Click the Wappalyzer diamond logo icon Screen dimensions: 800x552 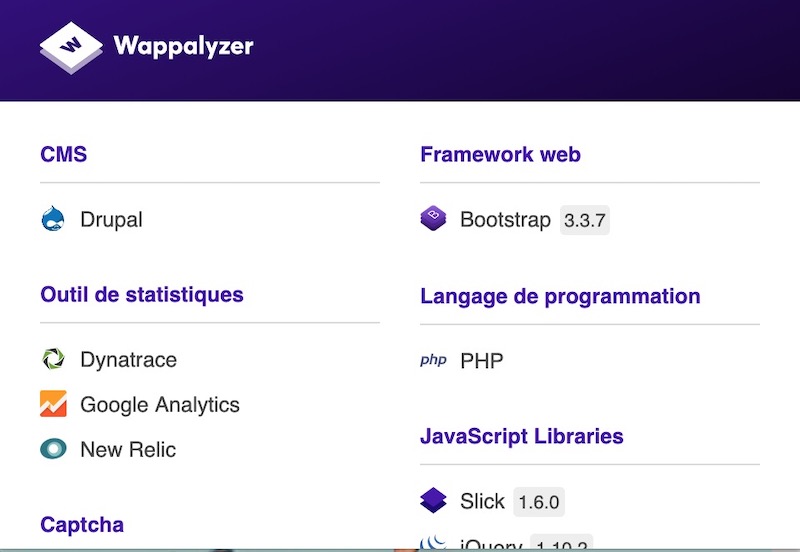tap(71, 47)
